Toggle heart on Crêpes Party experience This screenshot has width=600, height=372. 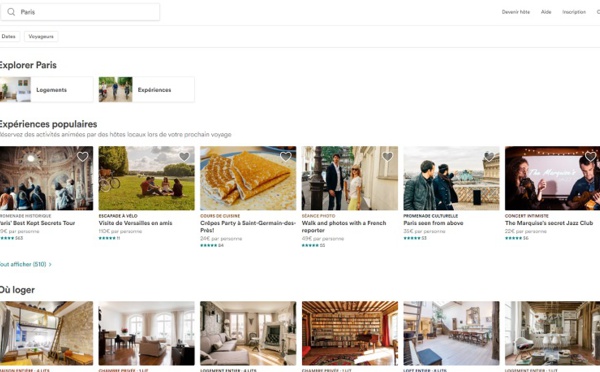tap(285, 156)
